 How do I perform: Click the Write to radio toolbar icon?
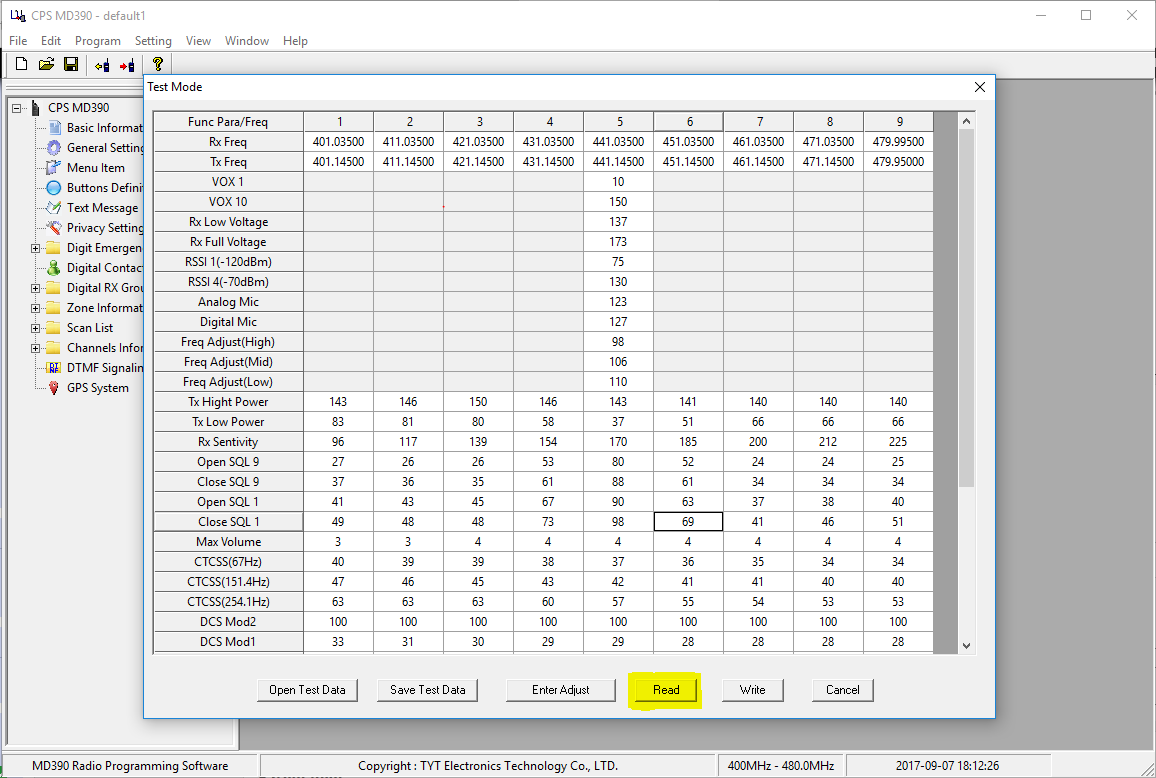[x=127, y=65]
